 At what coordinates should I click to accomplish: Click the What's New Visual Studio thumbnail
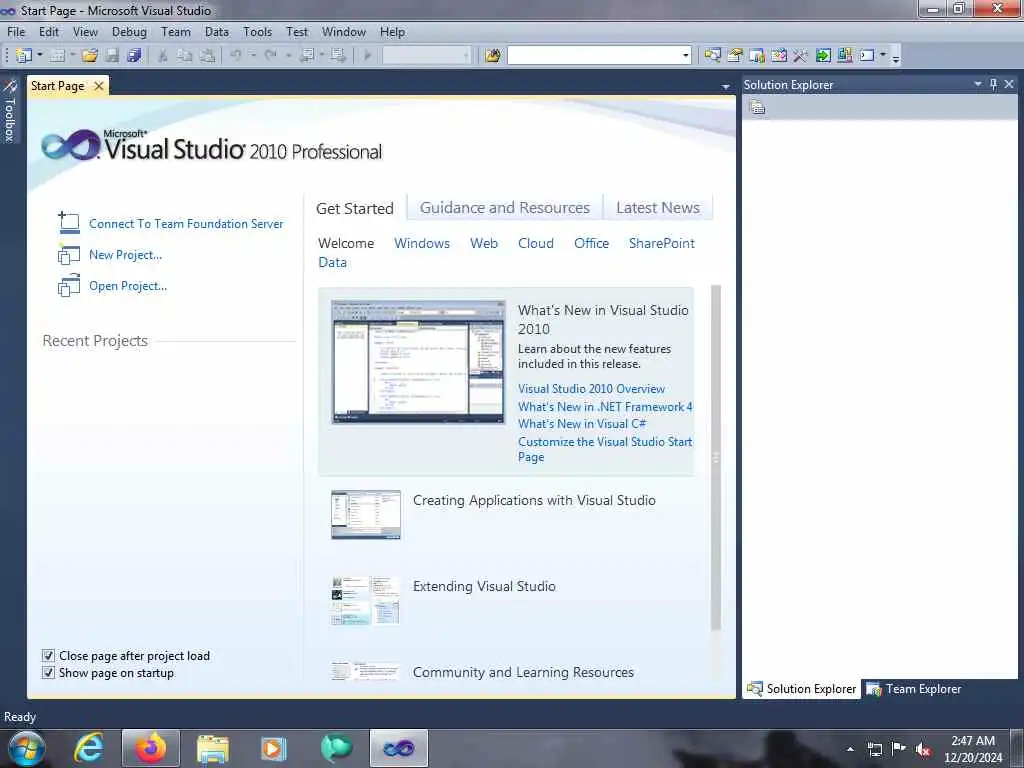click(418, 362)
